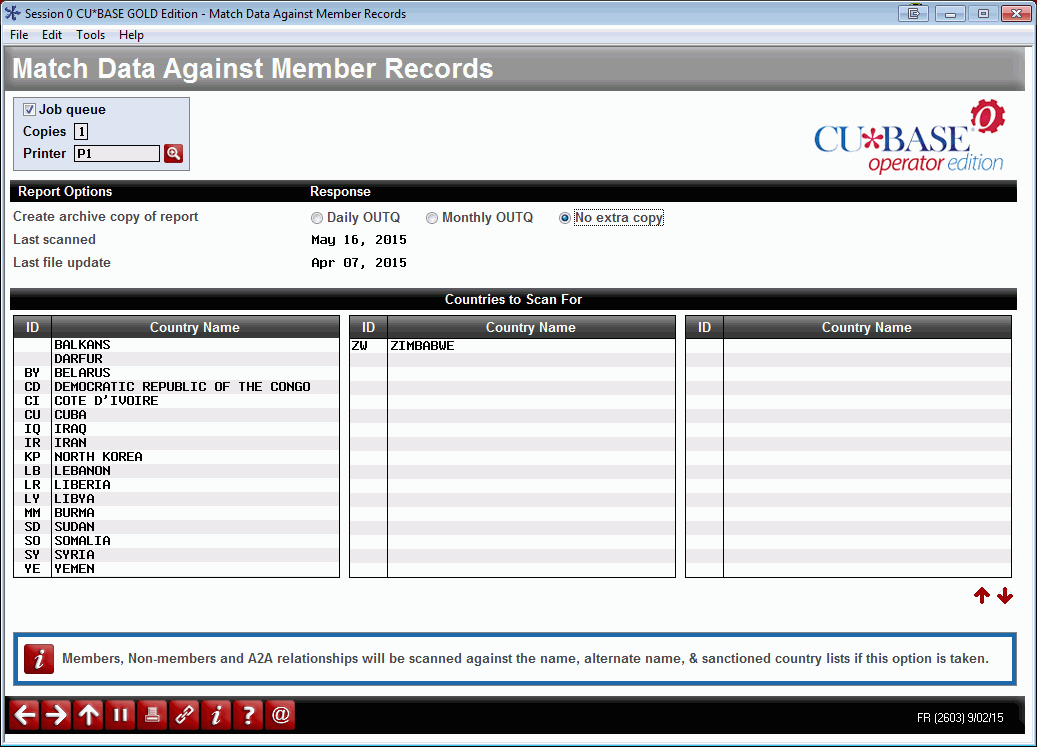This screenshot has height=747, width=1037.
Task: Click the red forward arrow button
Action: 56,715
